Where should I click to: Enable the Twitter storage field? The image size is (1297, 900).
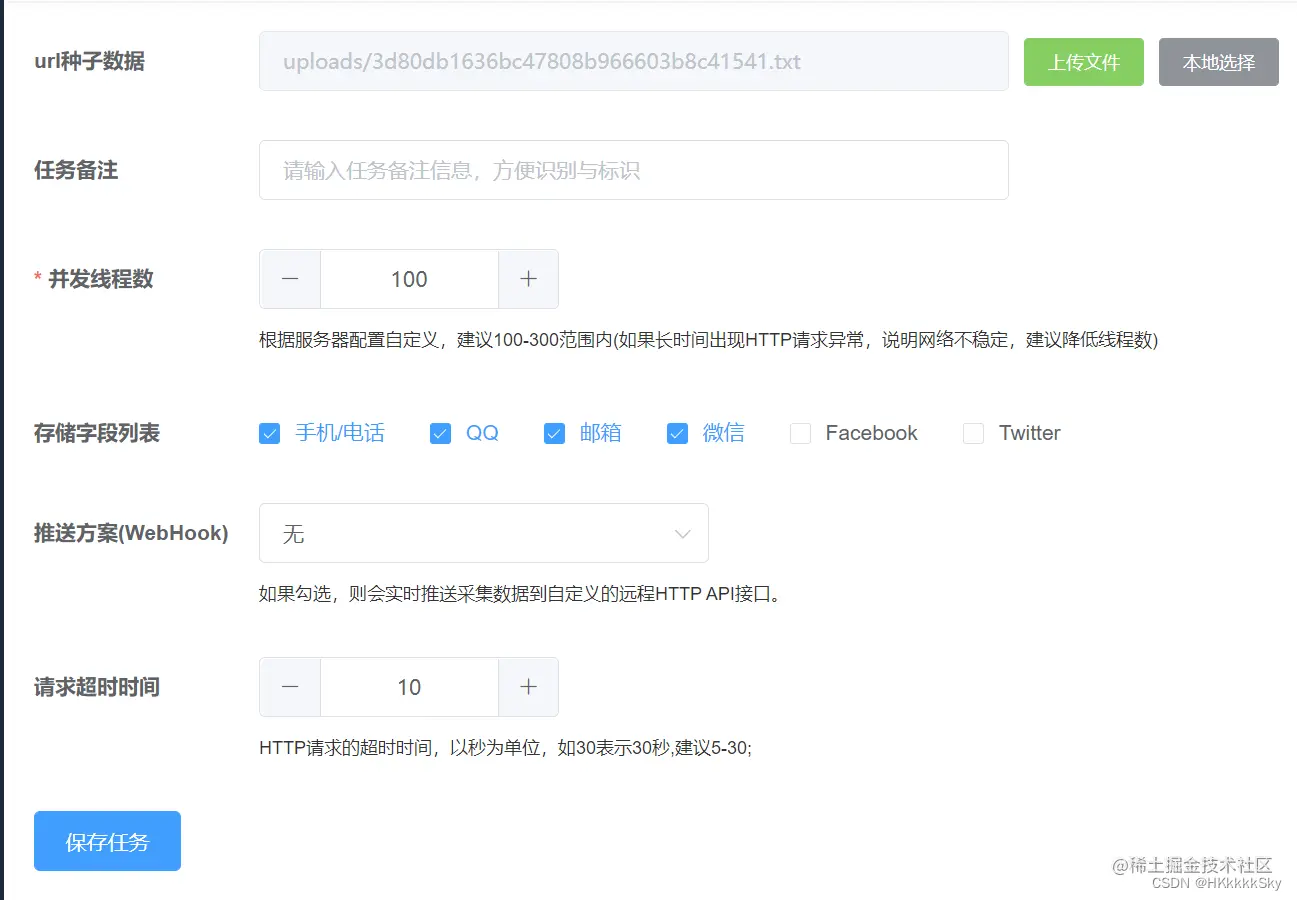(x=972, y=433)
